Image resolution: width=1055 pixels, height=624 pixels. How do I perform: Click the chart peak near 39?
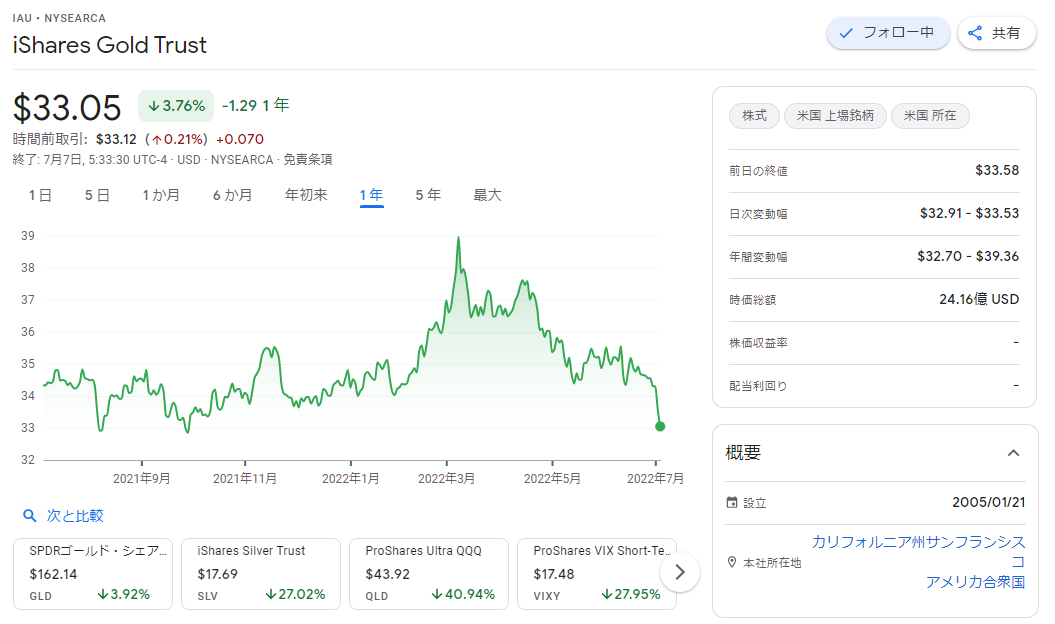coord(459,238)
